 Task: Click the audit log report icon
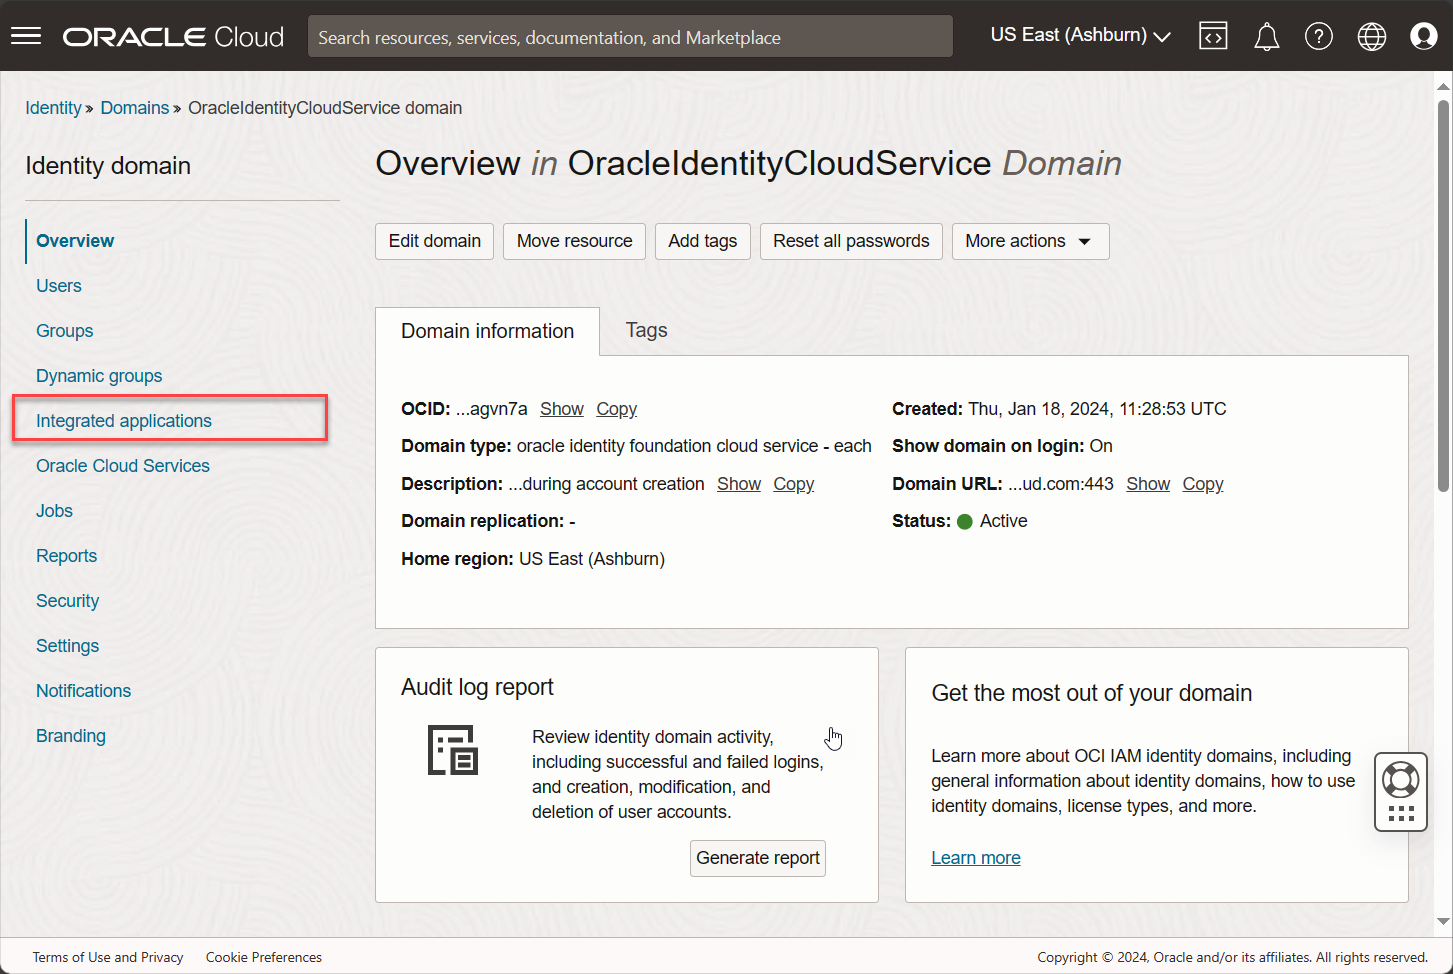453,751
